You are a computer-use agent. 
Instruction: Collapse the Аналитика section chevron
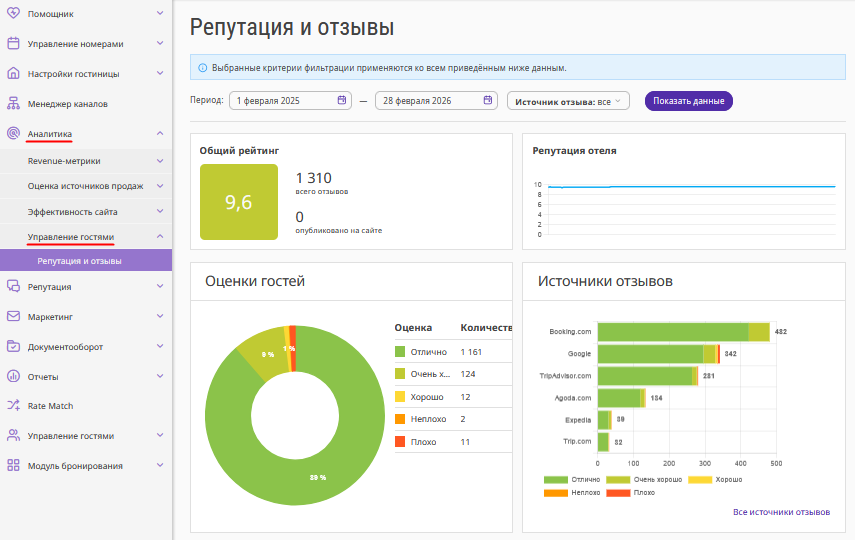pos(160,134)
